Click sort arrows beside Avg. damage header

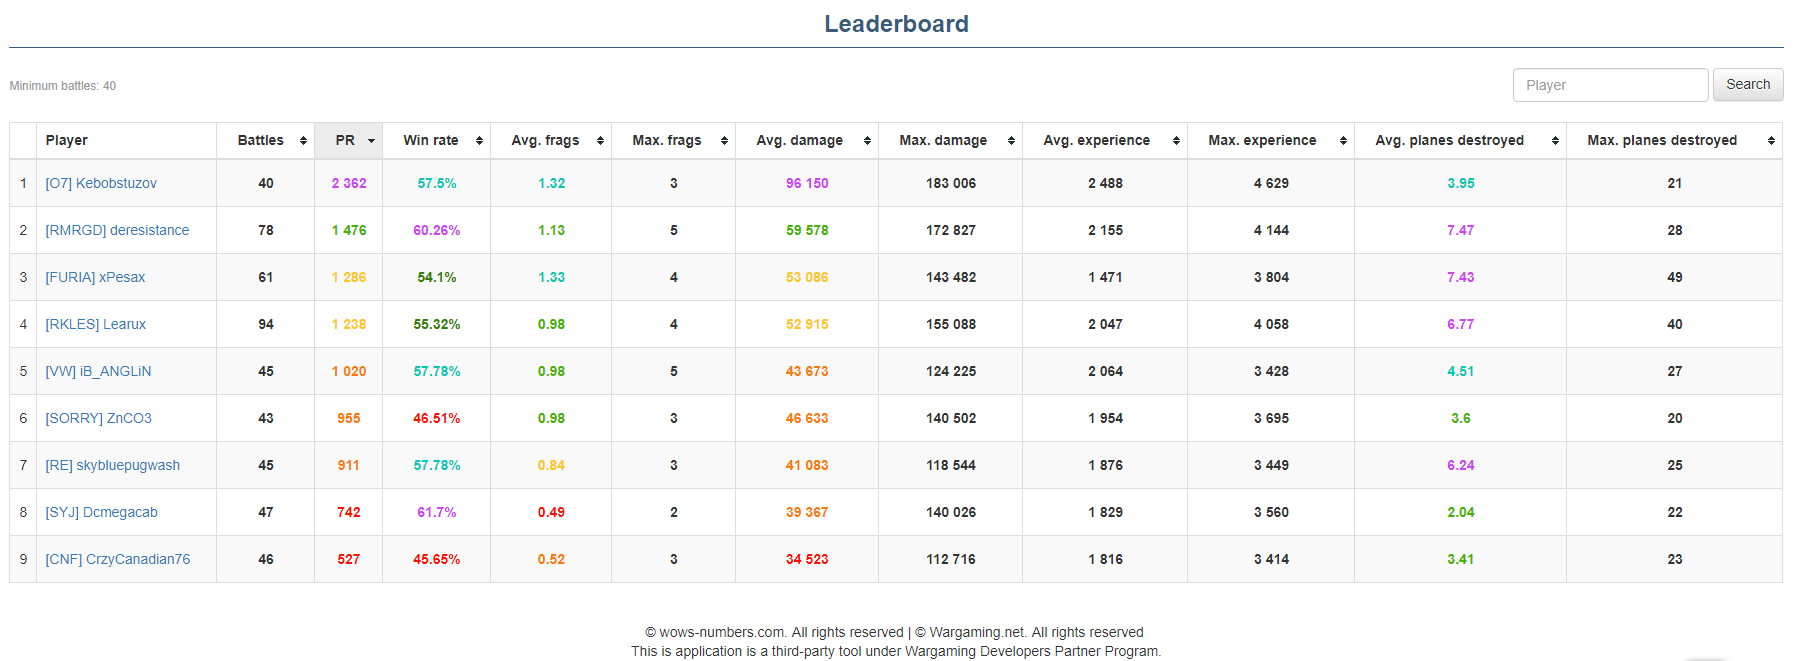tap(867, 141)
